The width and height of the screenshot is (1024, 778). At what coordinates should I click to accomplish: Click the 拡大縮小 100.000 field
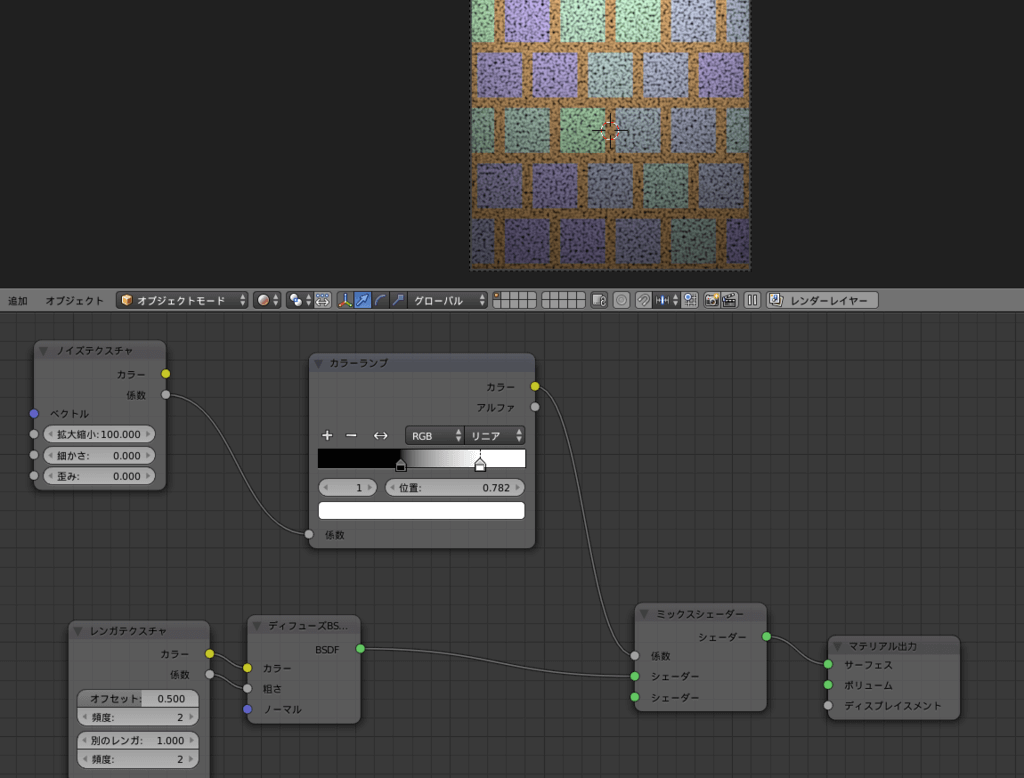point(99,434)
